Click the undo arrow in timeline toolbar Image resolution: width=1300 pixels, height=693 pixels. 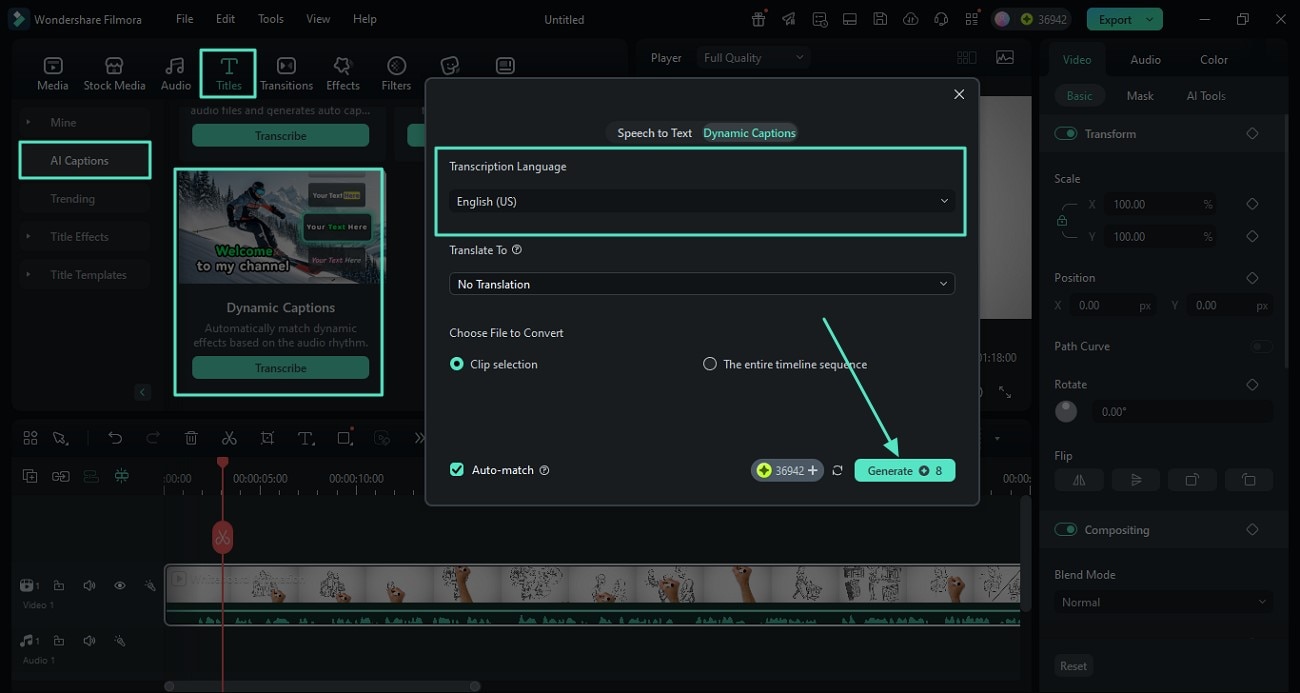[x=115, y=438]
